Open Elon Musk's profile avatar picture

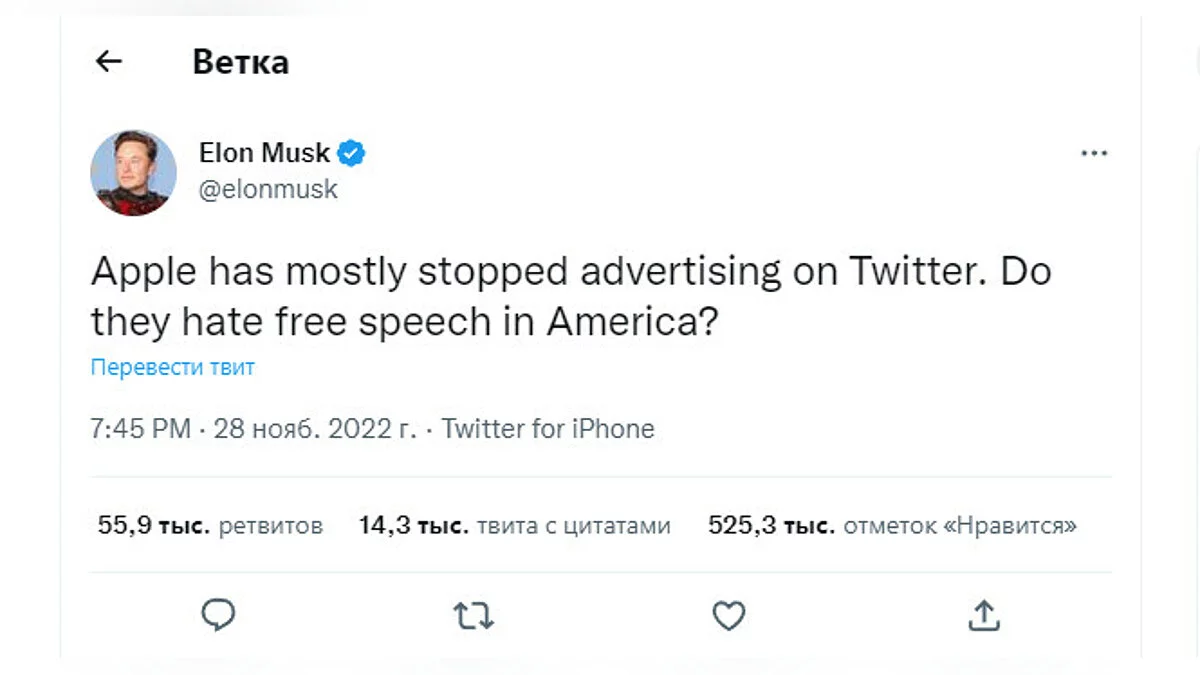pyautogui.click(x=134, y=172)
